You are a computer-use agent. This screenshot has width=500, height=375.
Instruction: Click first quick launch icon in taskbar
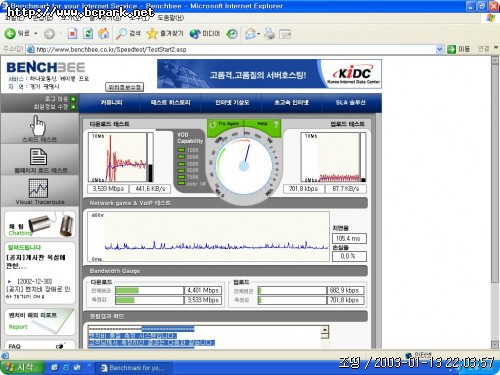pos(54,368)
